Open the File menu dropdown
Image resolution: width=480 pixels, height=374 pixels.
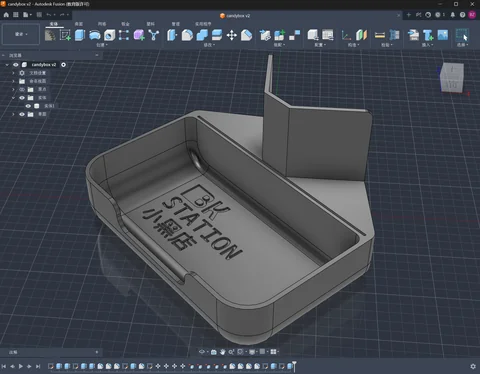click(x=27, y=15)
